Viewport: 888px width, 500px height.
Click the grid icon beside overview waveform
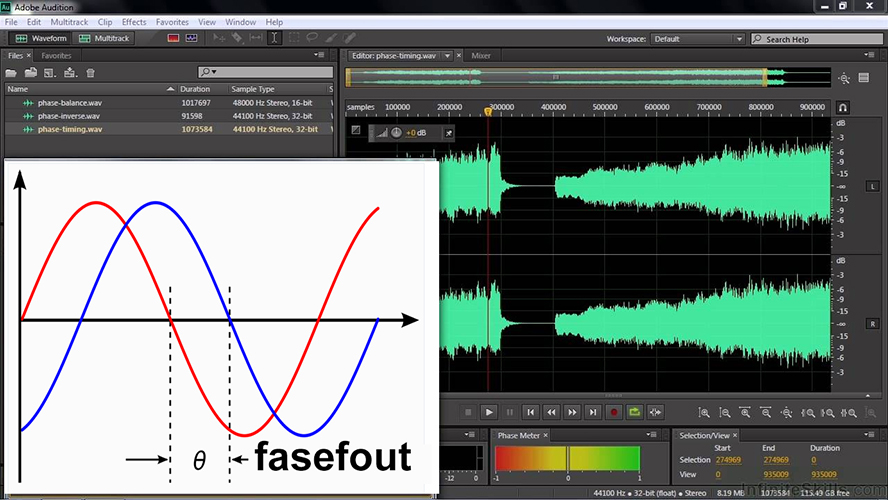coord(864,78)
